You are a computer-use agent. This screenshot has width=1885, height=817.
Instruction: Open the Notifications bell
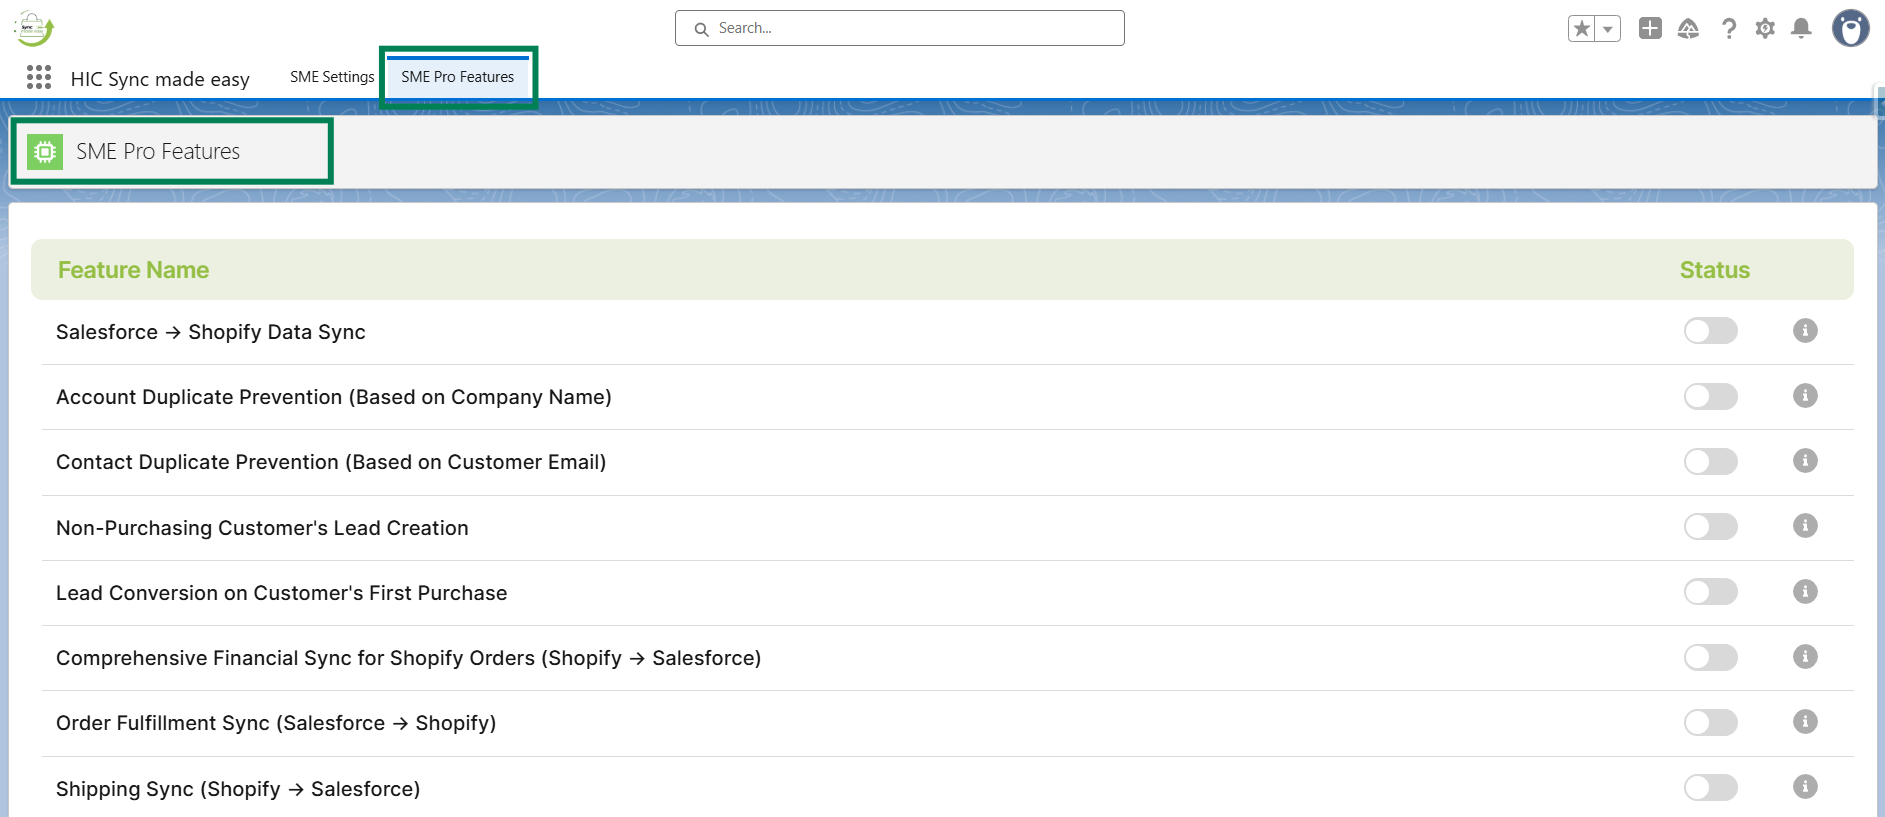1801,29
